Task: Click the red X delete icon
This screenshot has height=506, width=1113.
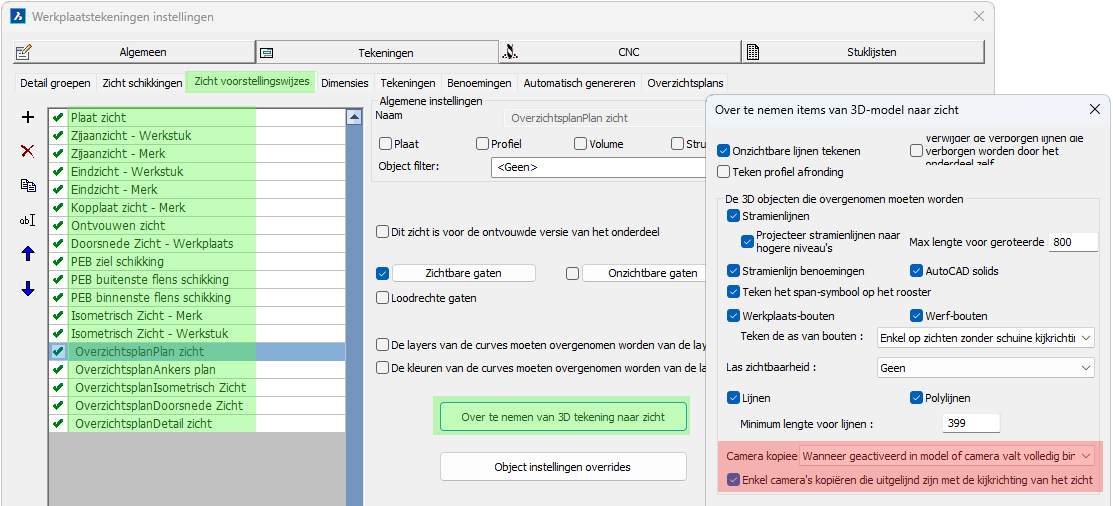Action: (x=28, y=151)
